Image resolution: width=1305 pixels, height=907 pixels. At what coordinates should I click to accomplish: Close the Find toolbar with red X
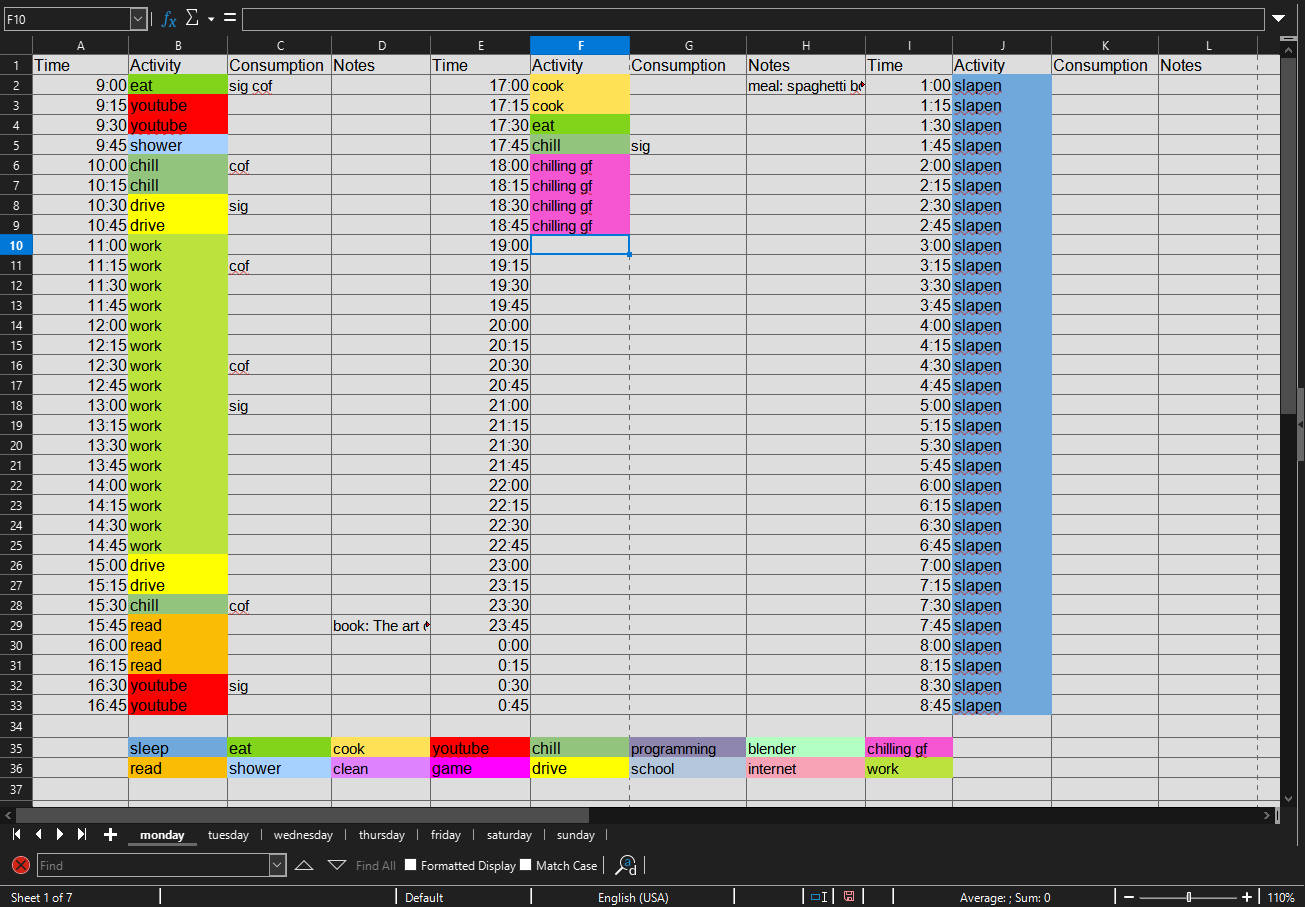pyautogui.click(x=21, y=865)
